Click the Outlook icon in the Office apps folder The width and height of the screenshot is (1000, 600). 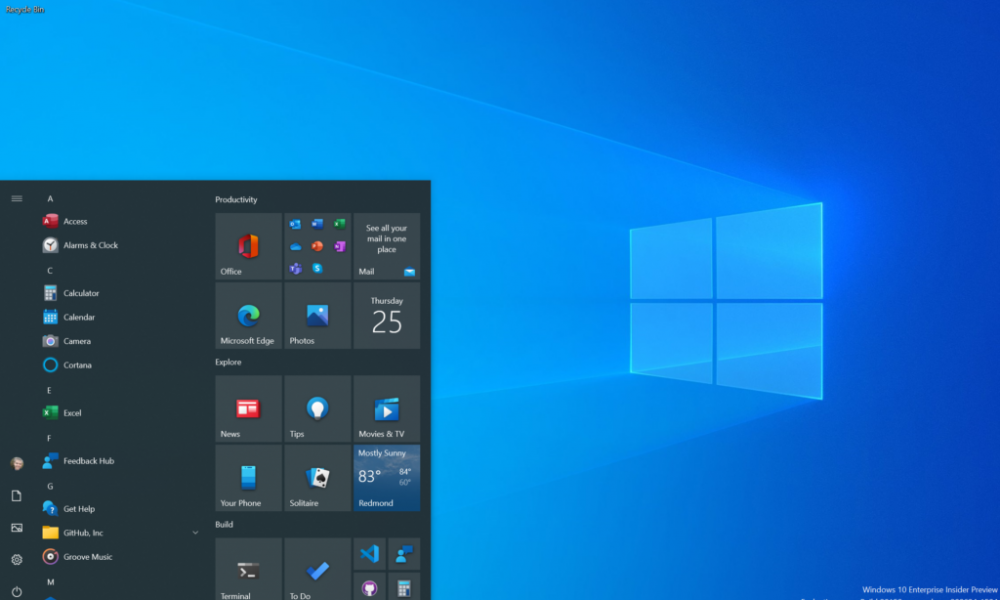pyautogui.click(x=295, y=224)
